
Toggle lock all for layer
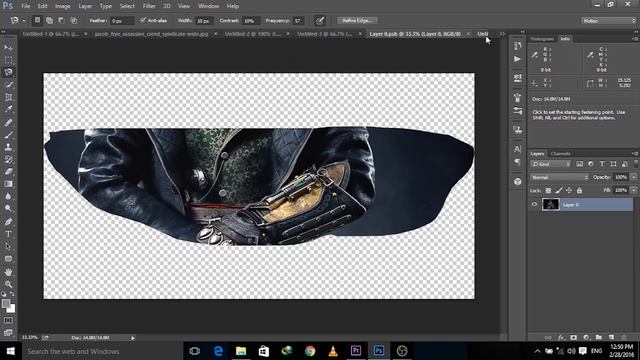[x=580, y=190]
